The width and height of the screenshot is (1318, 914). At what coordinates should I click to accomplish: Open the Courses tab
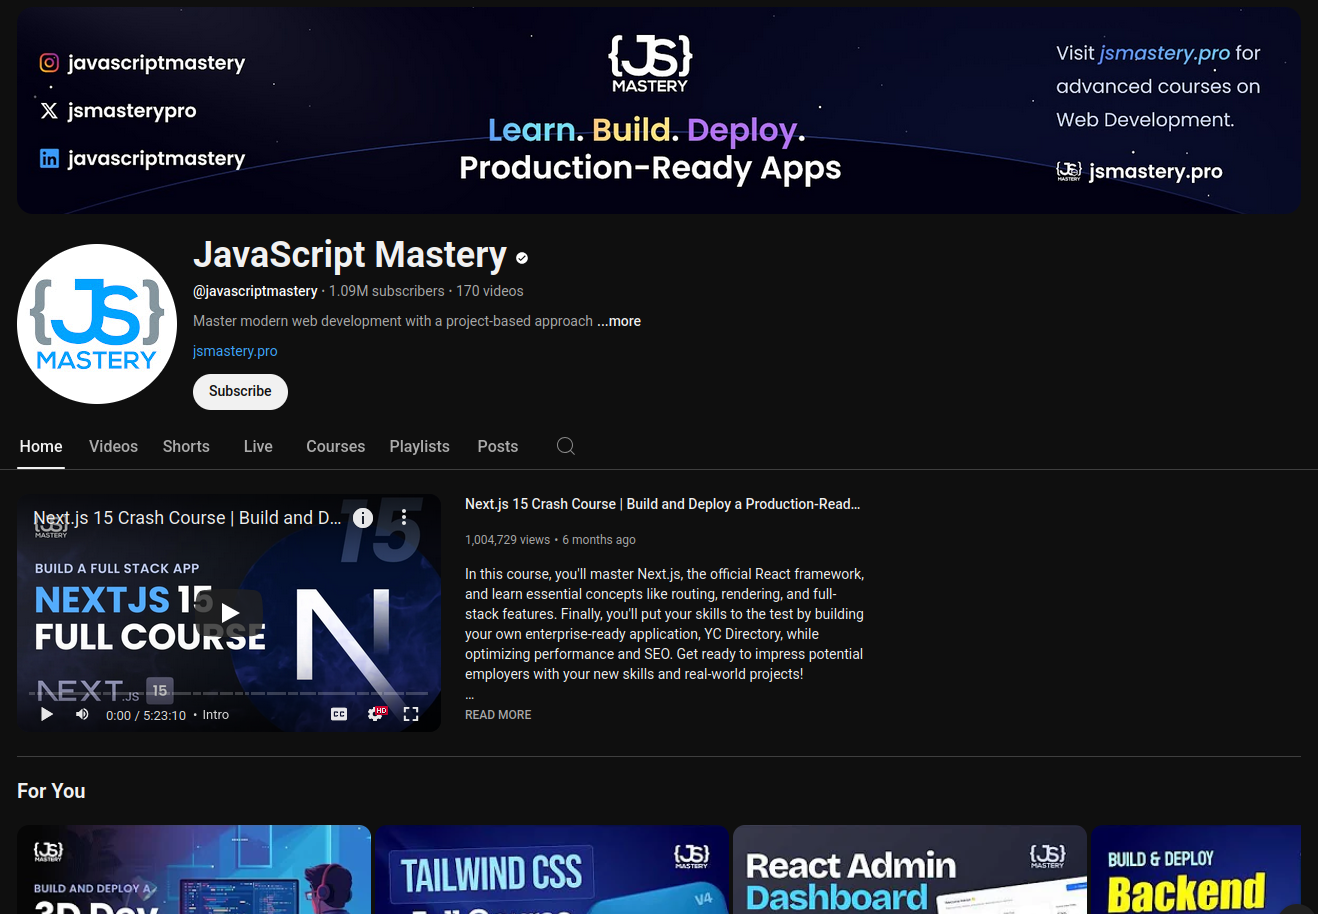tap(335, 446)
